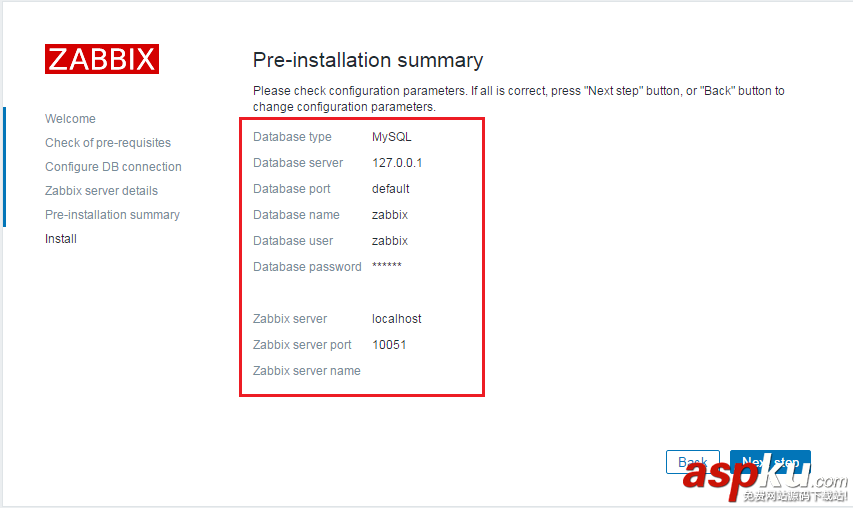The width and height of the screenshot is (853, 508).
Task: Go to the Welcome step in sidebar
Action: (70, 119)
